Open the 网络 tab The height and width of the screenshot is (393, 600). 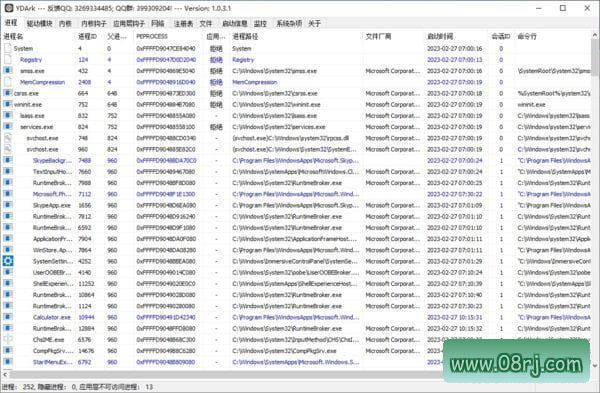tap(158, 23)
